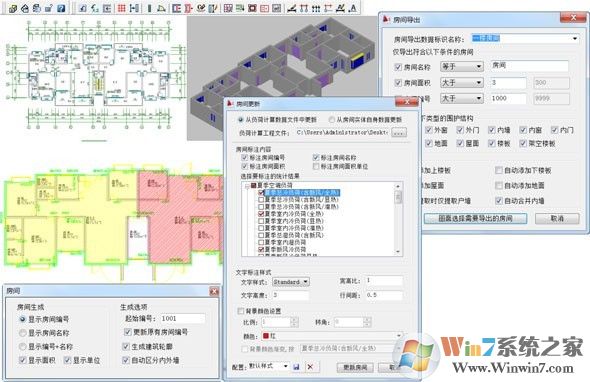This screenshot has height=382, width=590.
Task: Open 大于 dropdown in 房间面积 row
Action: click(462, 83)
